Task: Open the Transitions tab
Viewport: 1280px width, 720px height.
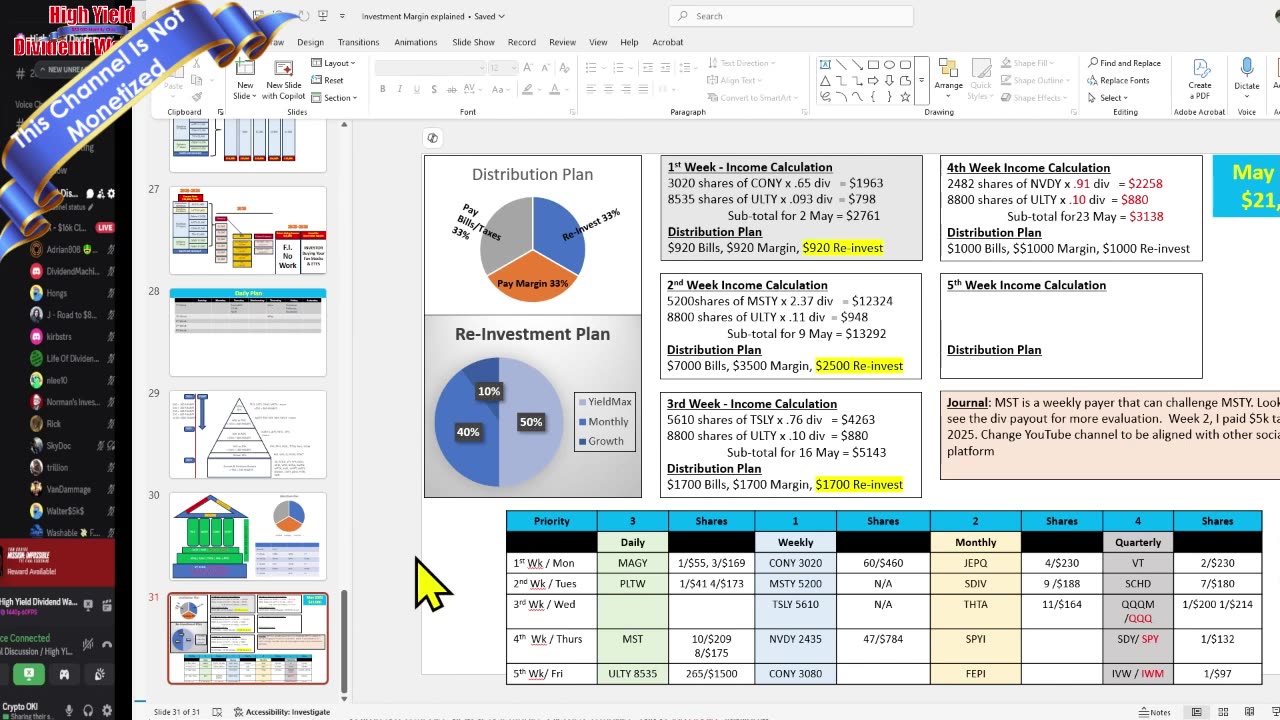Action: pyautogui.click(x=358, y=42)
